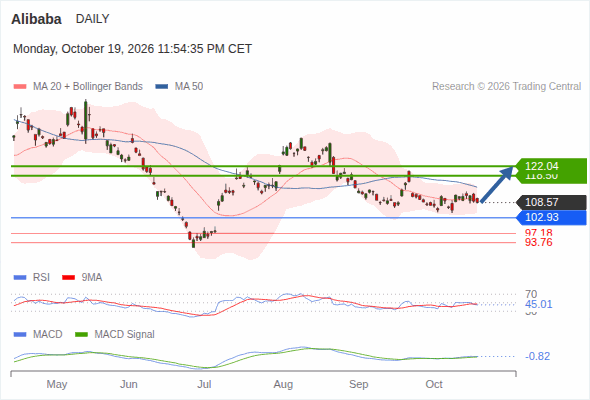
Task: Click the 97.18 support price label
Action: coord(538,233)
